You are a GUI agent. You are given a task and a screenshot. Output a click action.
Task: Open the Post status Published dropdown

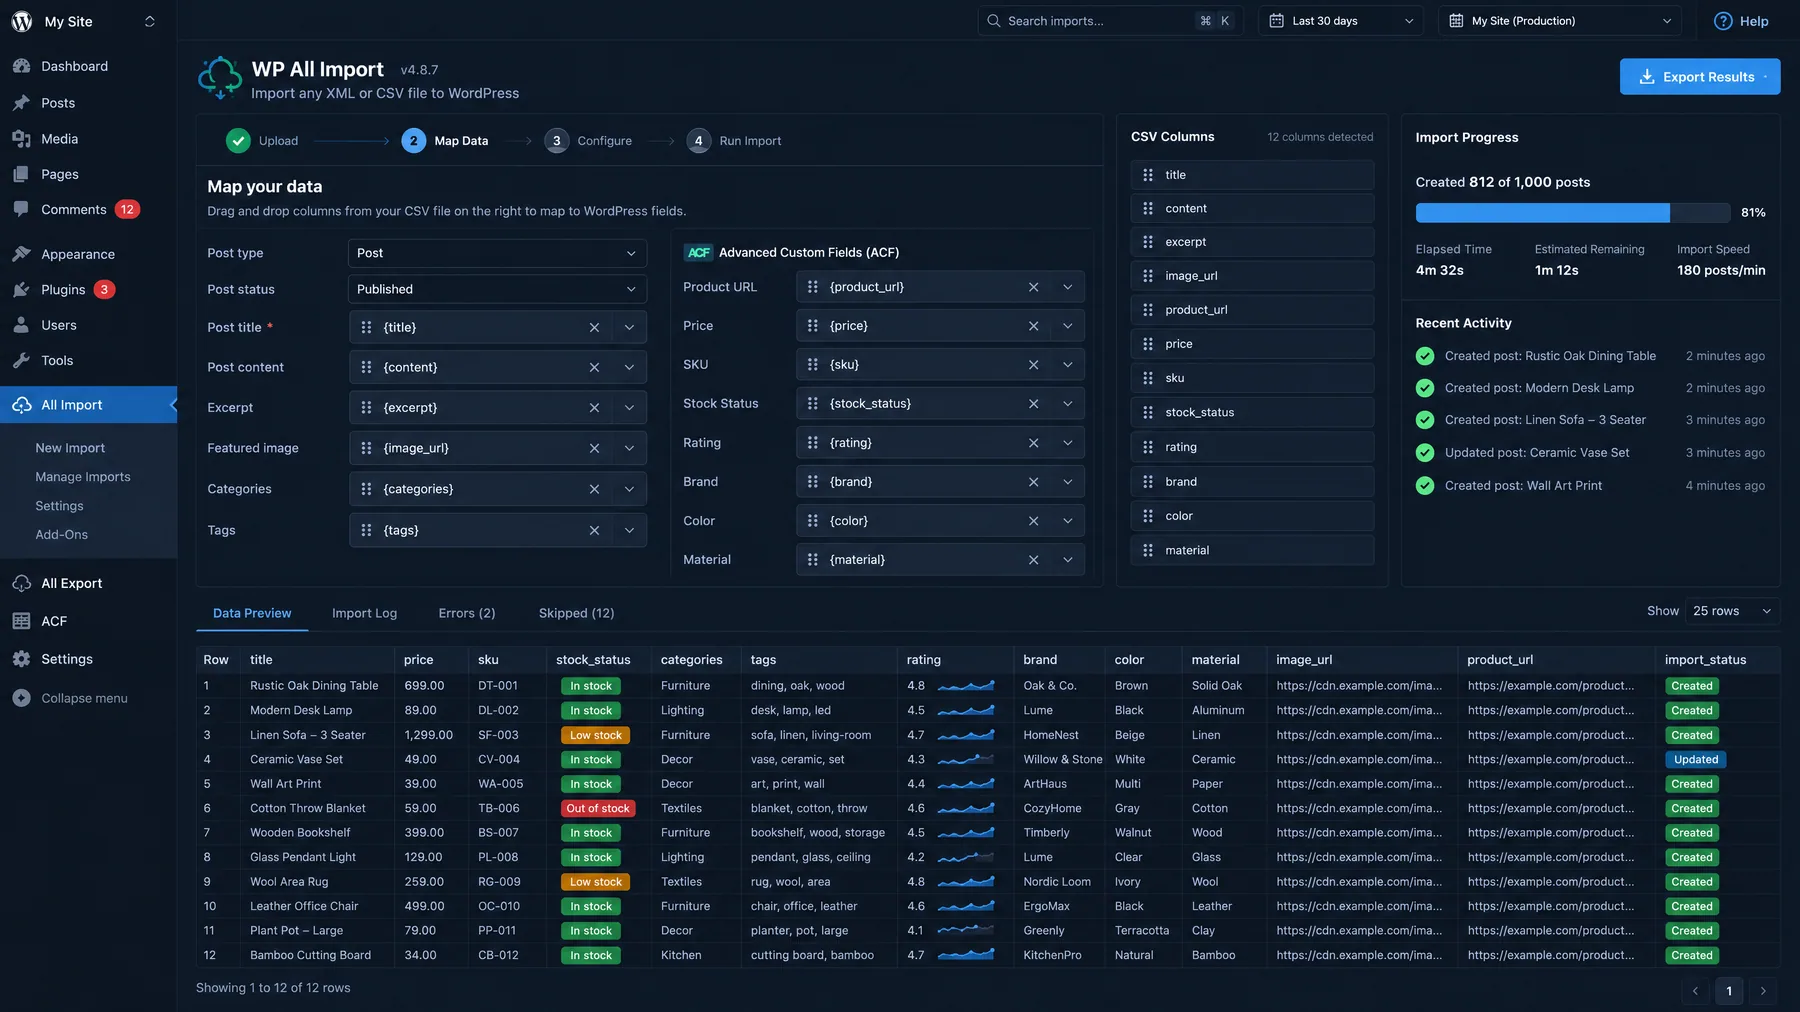tap(497, 289)
